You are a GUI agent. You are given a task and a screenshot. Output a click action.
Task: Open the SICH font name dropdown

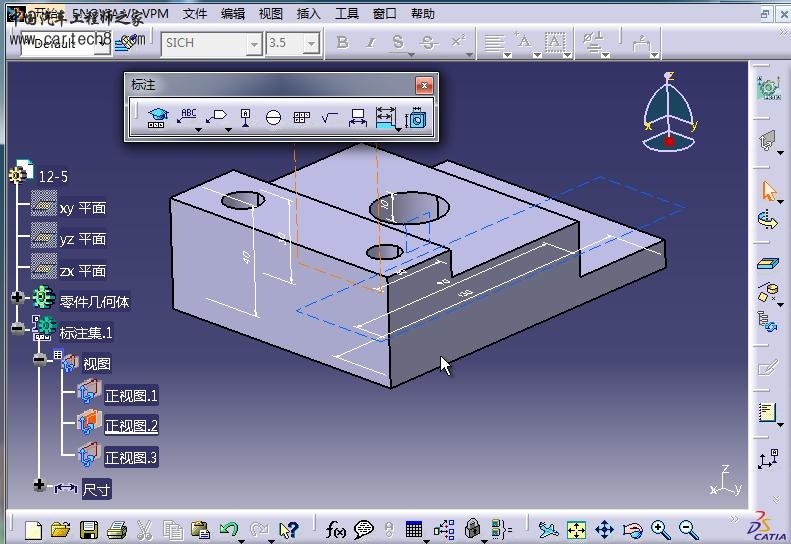(x=254, y=44)
